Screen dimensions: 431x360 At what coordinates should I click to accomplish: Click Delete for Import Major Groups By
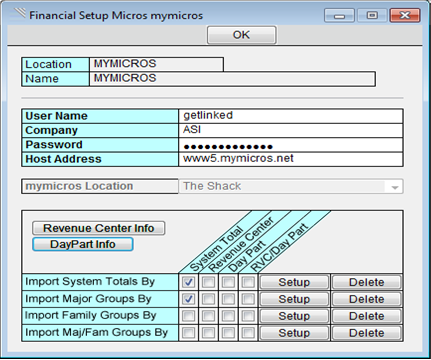[366, 299]
